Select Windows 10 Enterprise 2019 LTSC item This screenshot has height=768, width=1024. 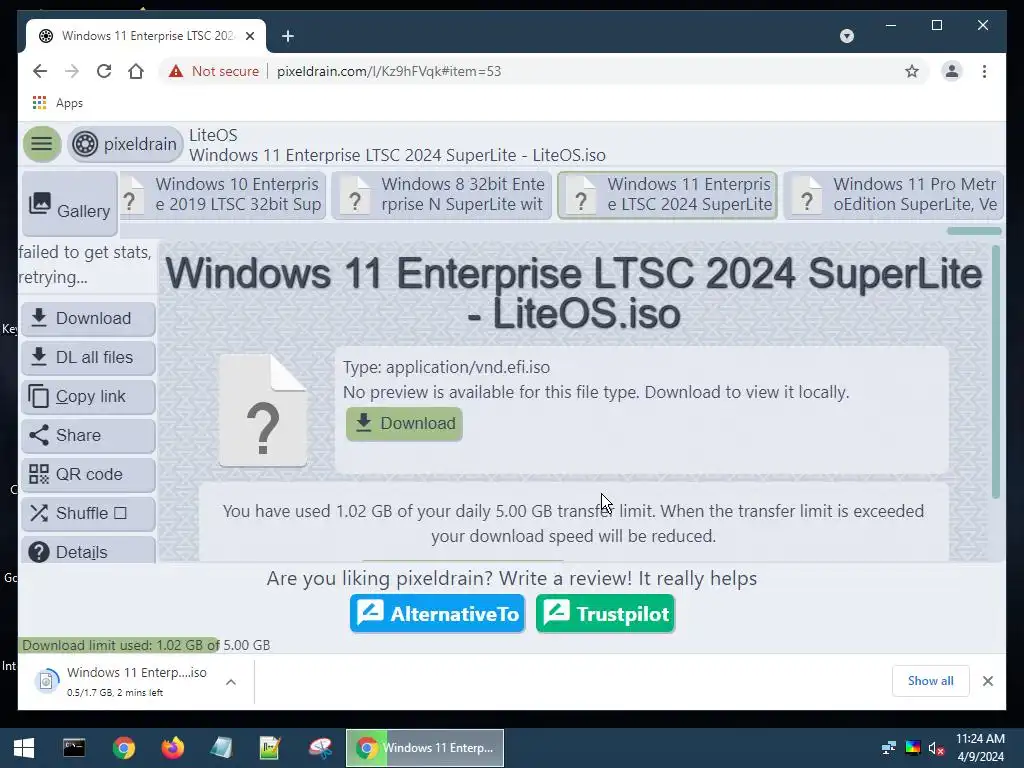pyautogui.click(x=223, y=195)
